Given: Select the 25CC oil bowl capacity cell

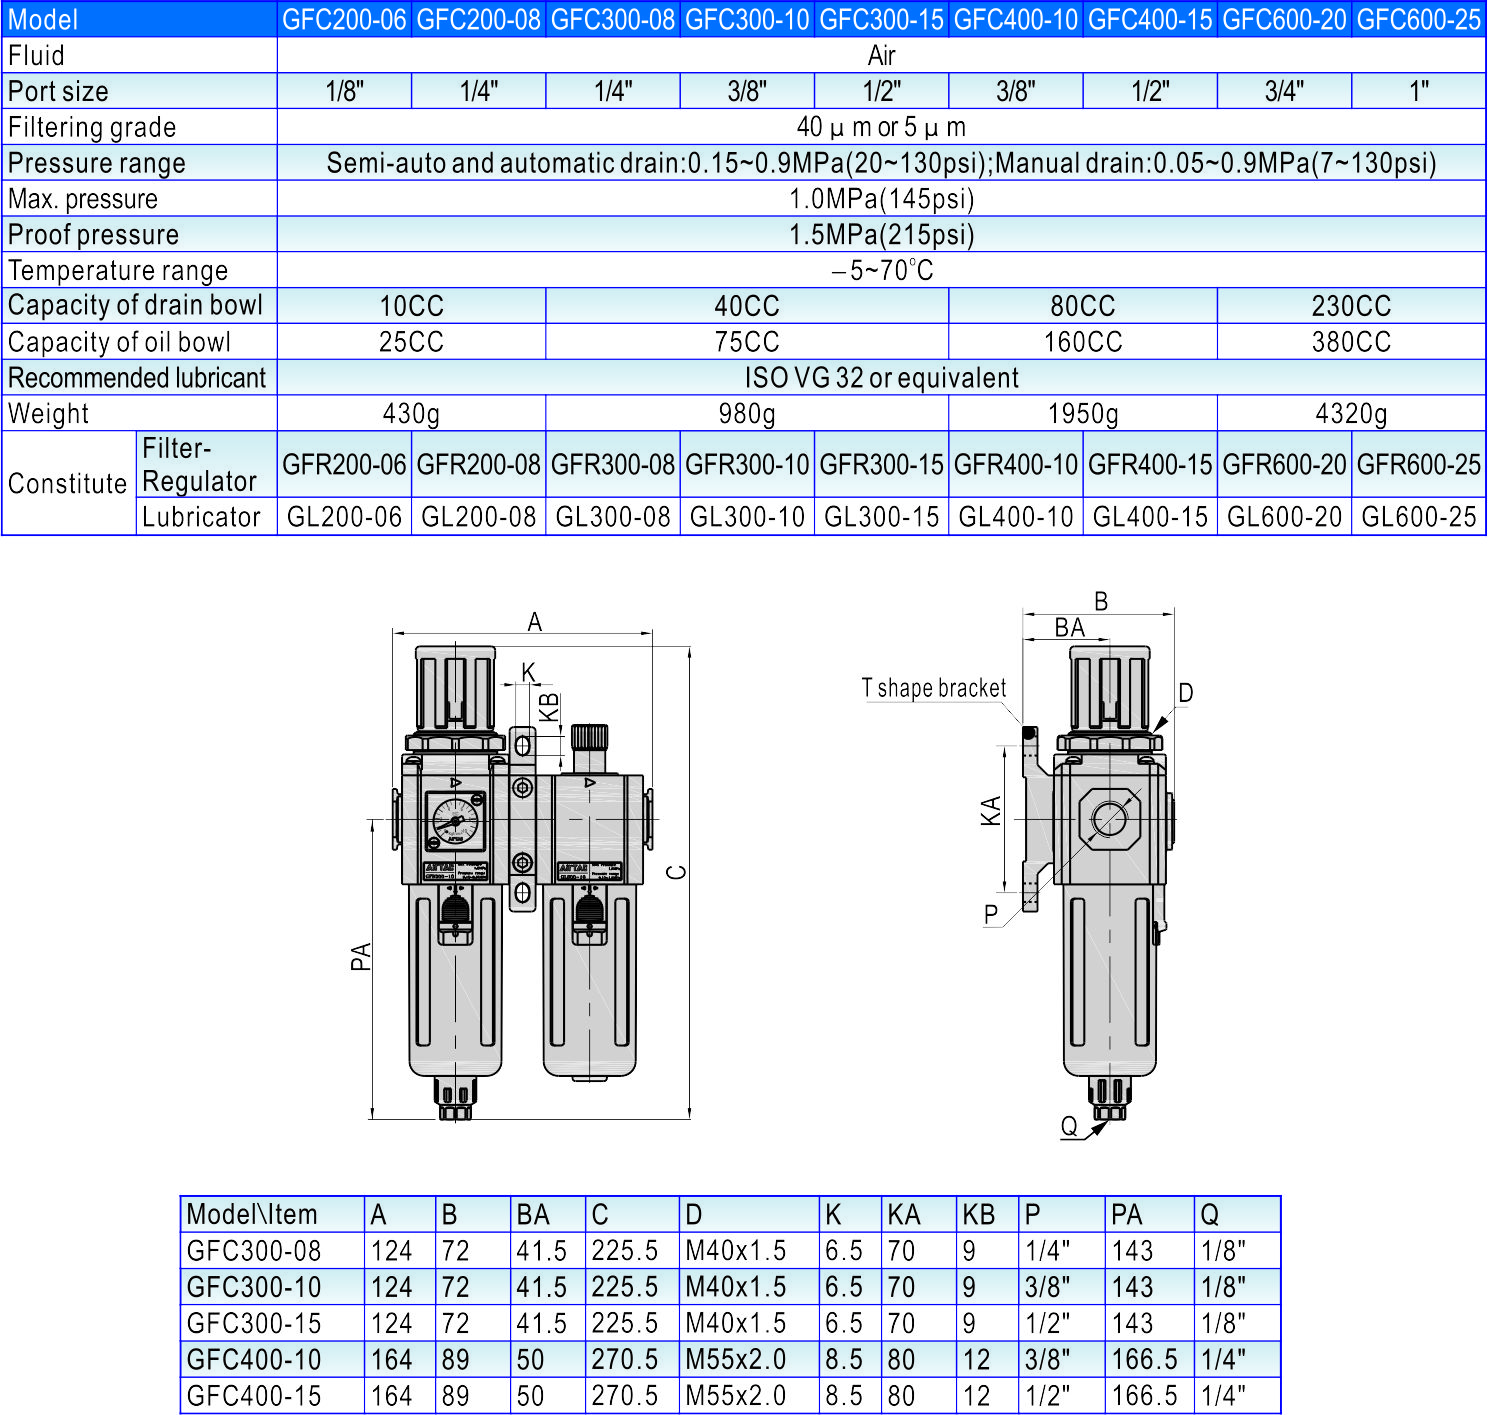Looking at the screenshot, I should pos(411,342).
